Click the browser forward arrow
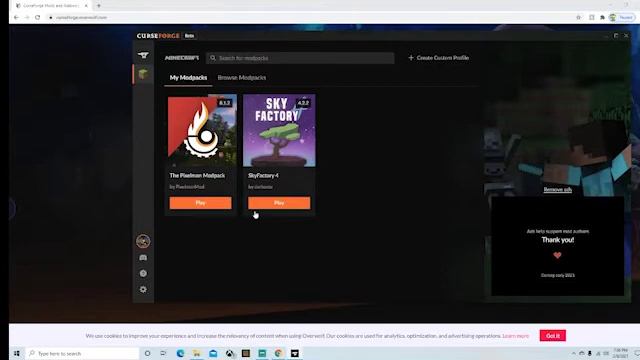 (x=27, y=18)
